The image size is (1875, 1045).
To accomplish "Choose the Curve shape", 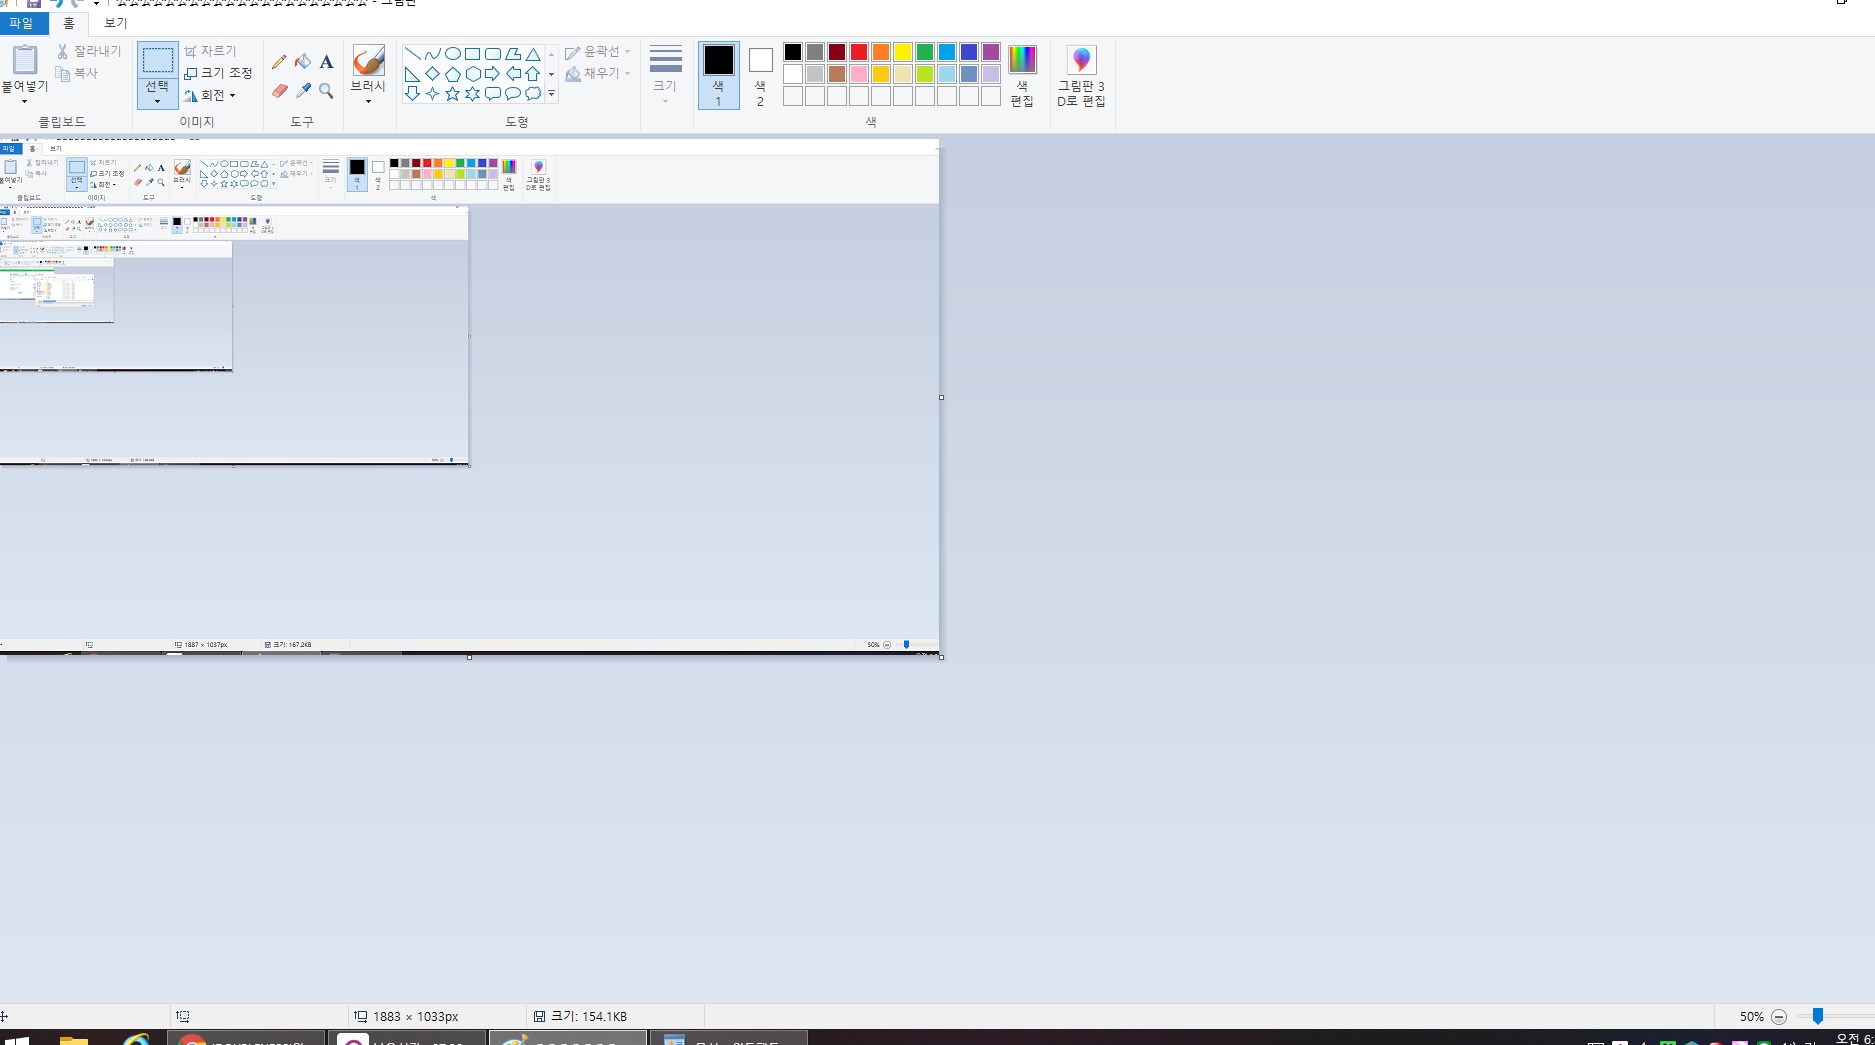I will click(x=432, y=54).
